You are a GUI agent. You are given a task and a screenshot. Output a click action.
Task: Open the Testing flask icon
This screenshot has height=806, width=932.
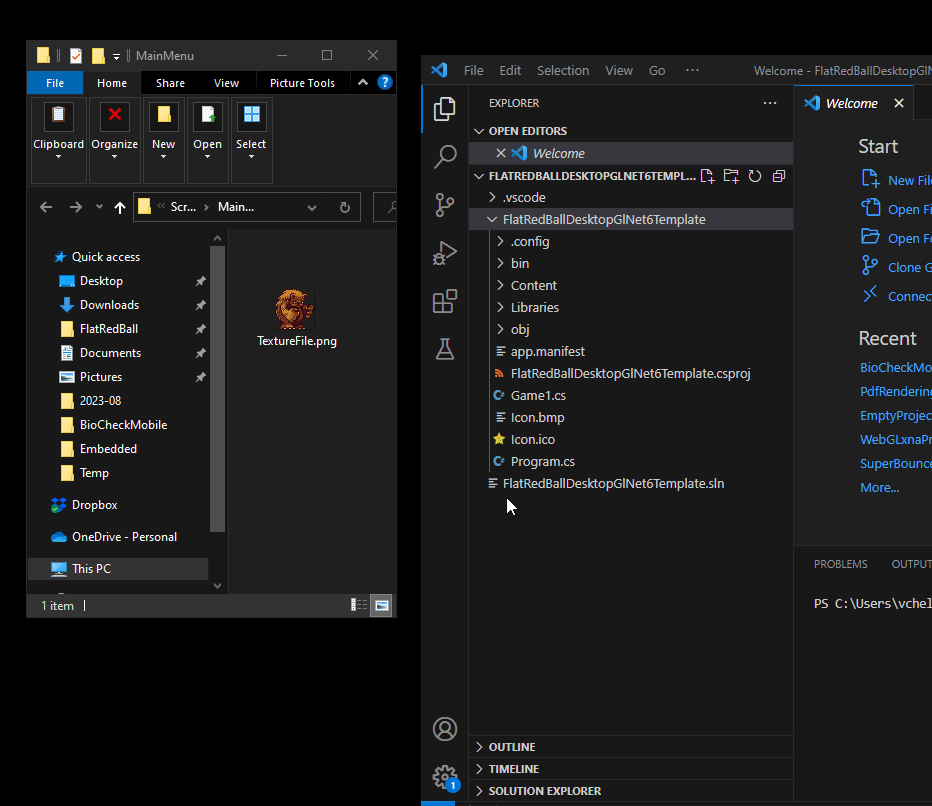coord(445,349)
